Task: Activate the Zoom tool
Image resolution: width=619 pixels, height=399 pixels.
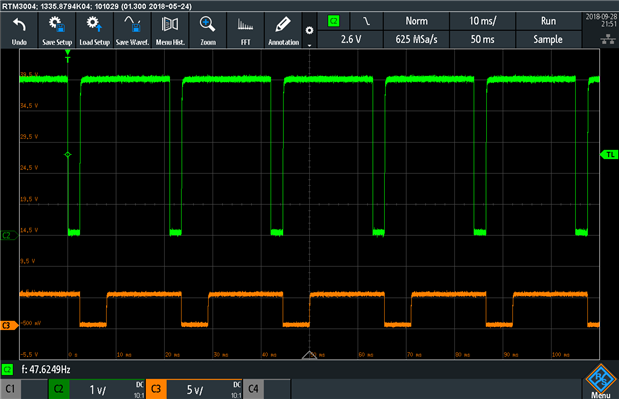Action: (x=208, y=30)
